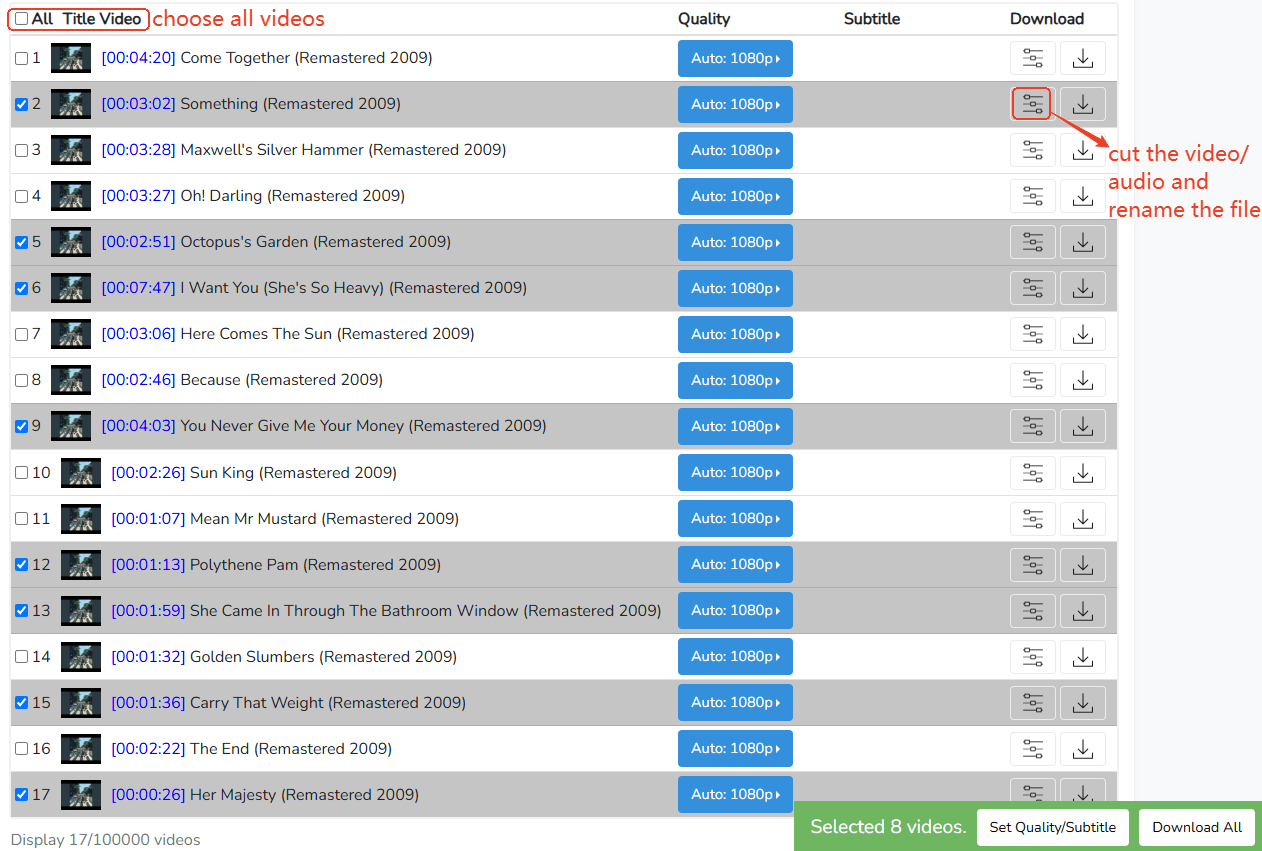This screenshot has width=1262, height=851.
Task: Open settings icon for Polythene Pam
Action: coord(1032,565)
